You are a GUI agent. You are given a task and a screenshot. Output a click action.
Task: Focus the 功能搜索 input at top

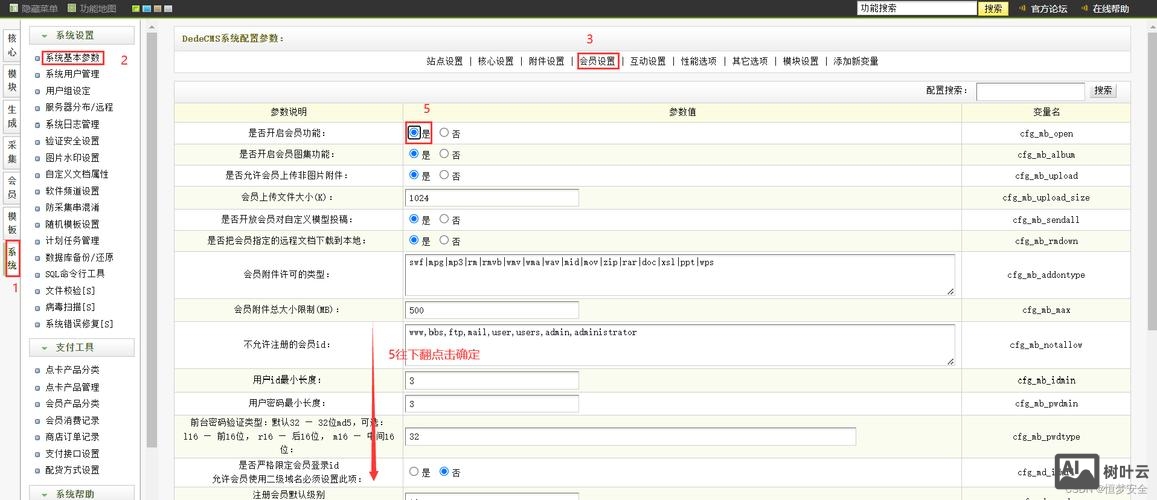click(x=916, y=8)
